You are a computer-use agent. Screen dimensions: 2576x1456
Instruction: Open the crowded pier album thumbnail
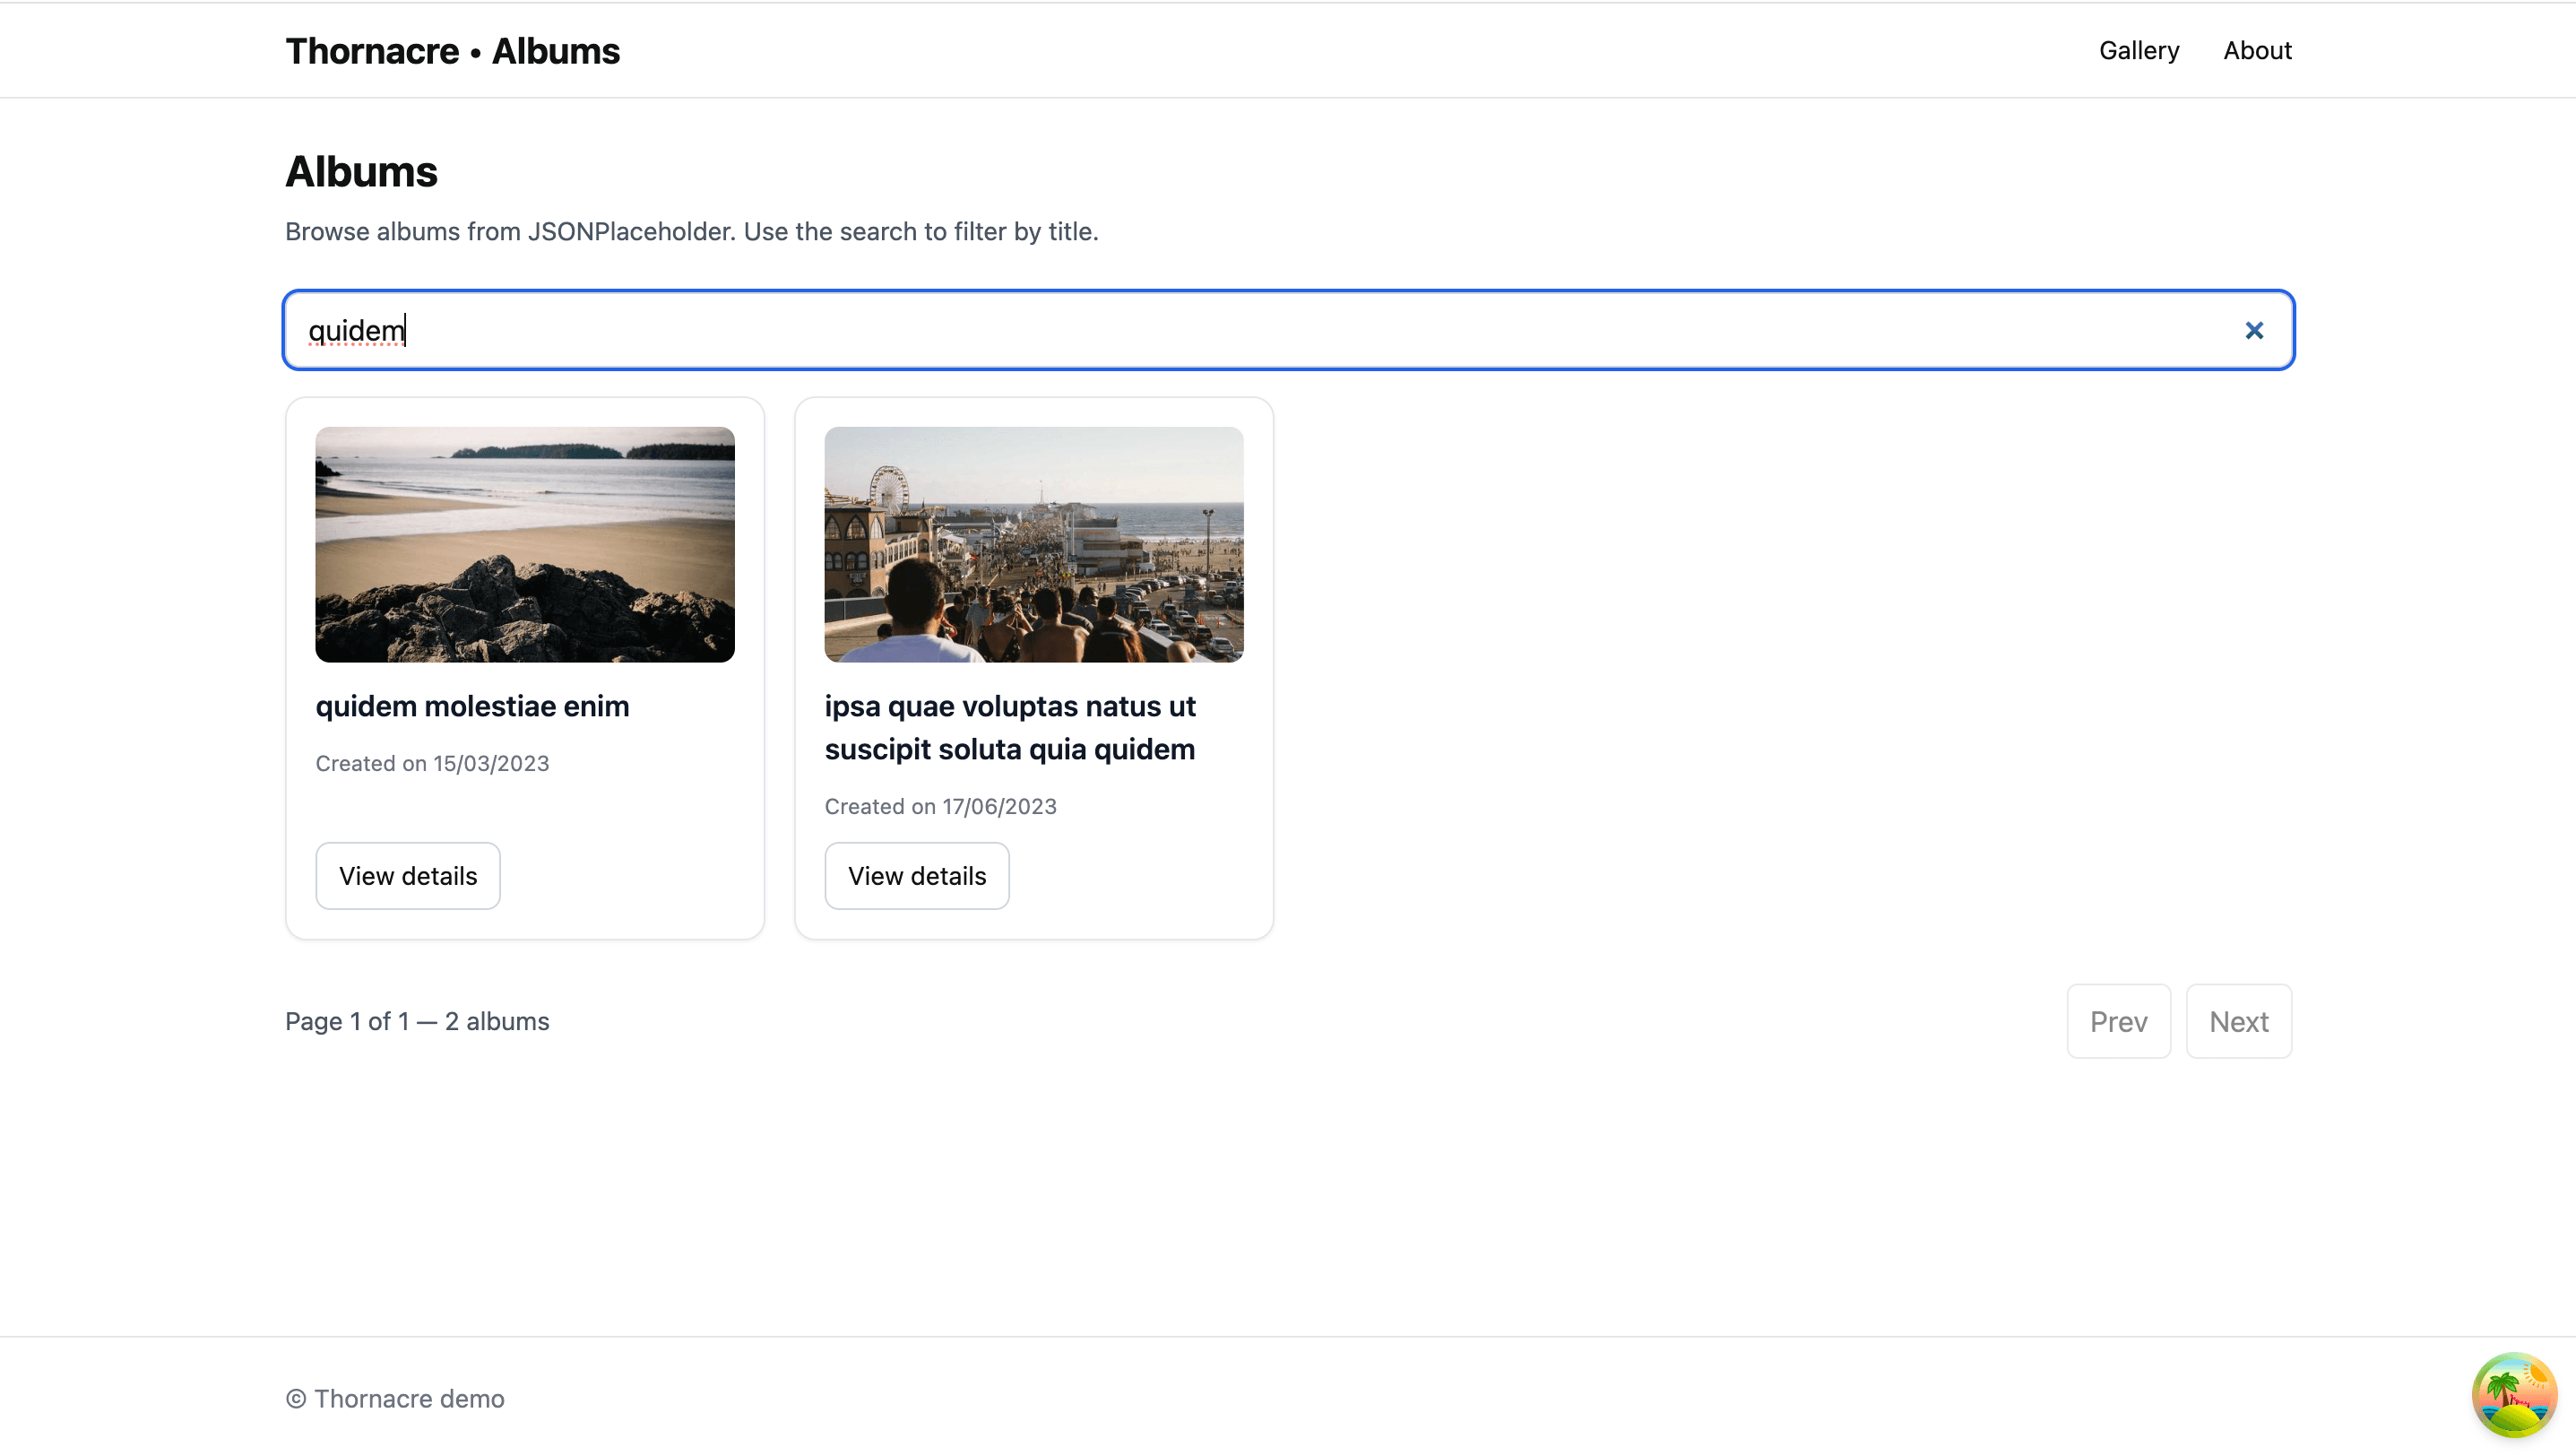1033,544
